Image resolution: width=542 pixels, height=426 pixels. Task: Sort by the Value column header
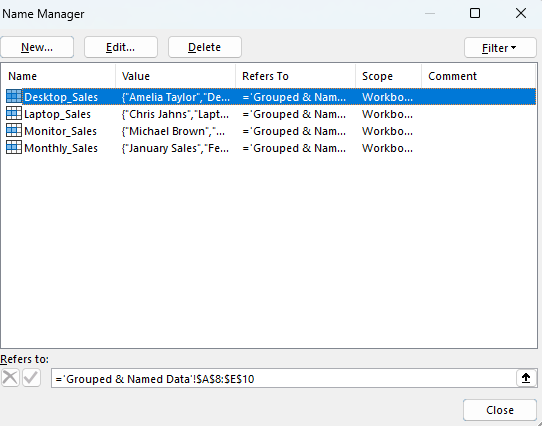176,76
